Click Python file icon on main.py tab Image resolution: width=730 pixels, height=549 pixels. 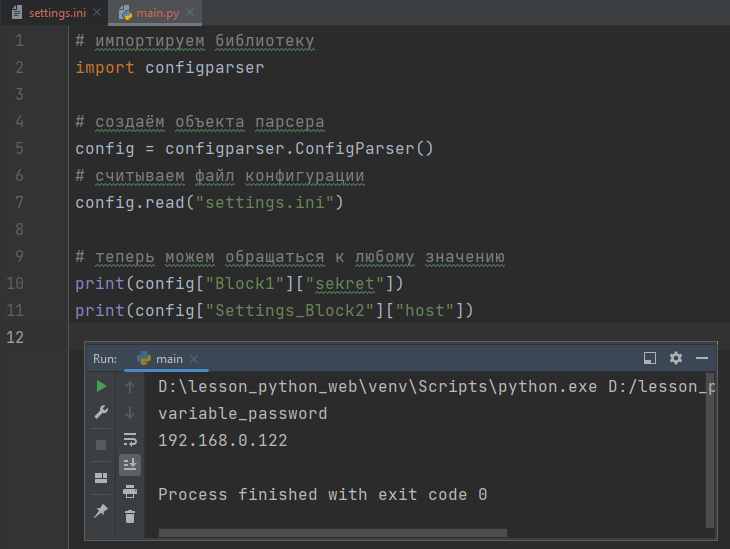tap(125, 13)
